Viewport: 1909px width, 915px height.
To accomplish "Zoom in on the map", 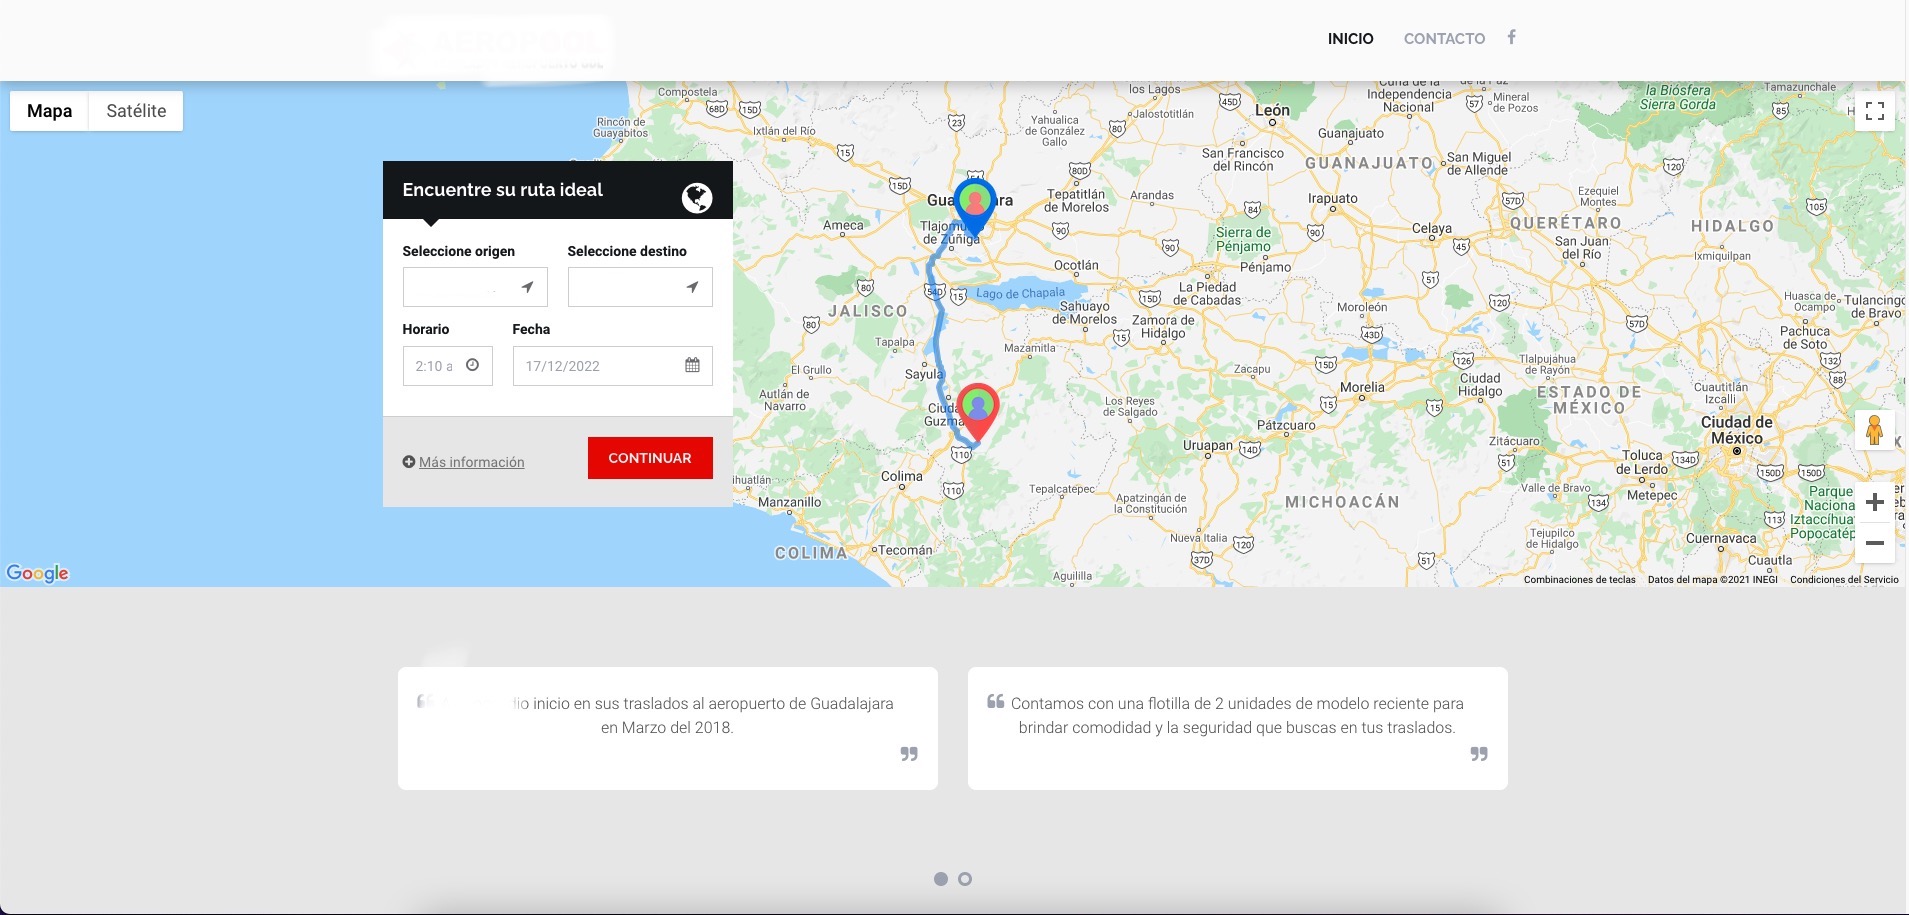I will 1875,502.
